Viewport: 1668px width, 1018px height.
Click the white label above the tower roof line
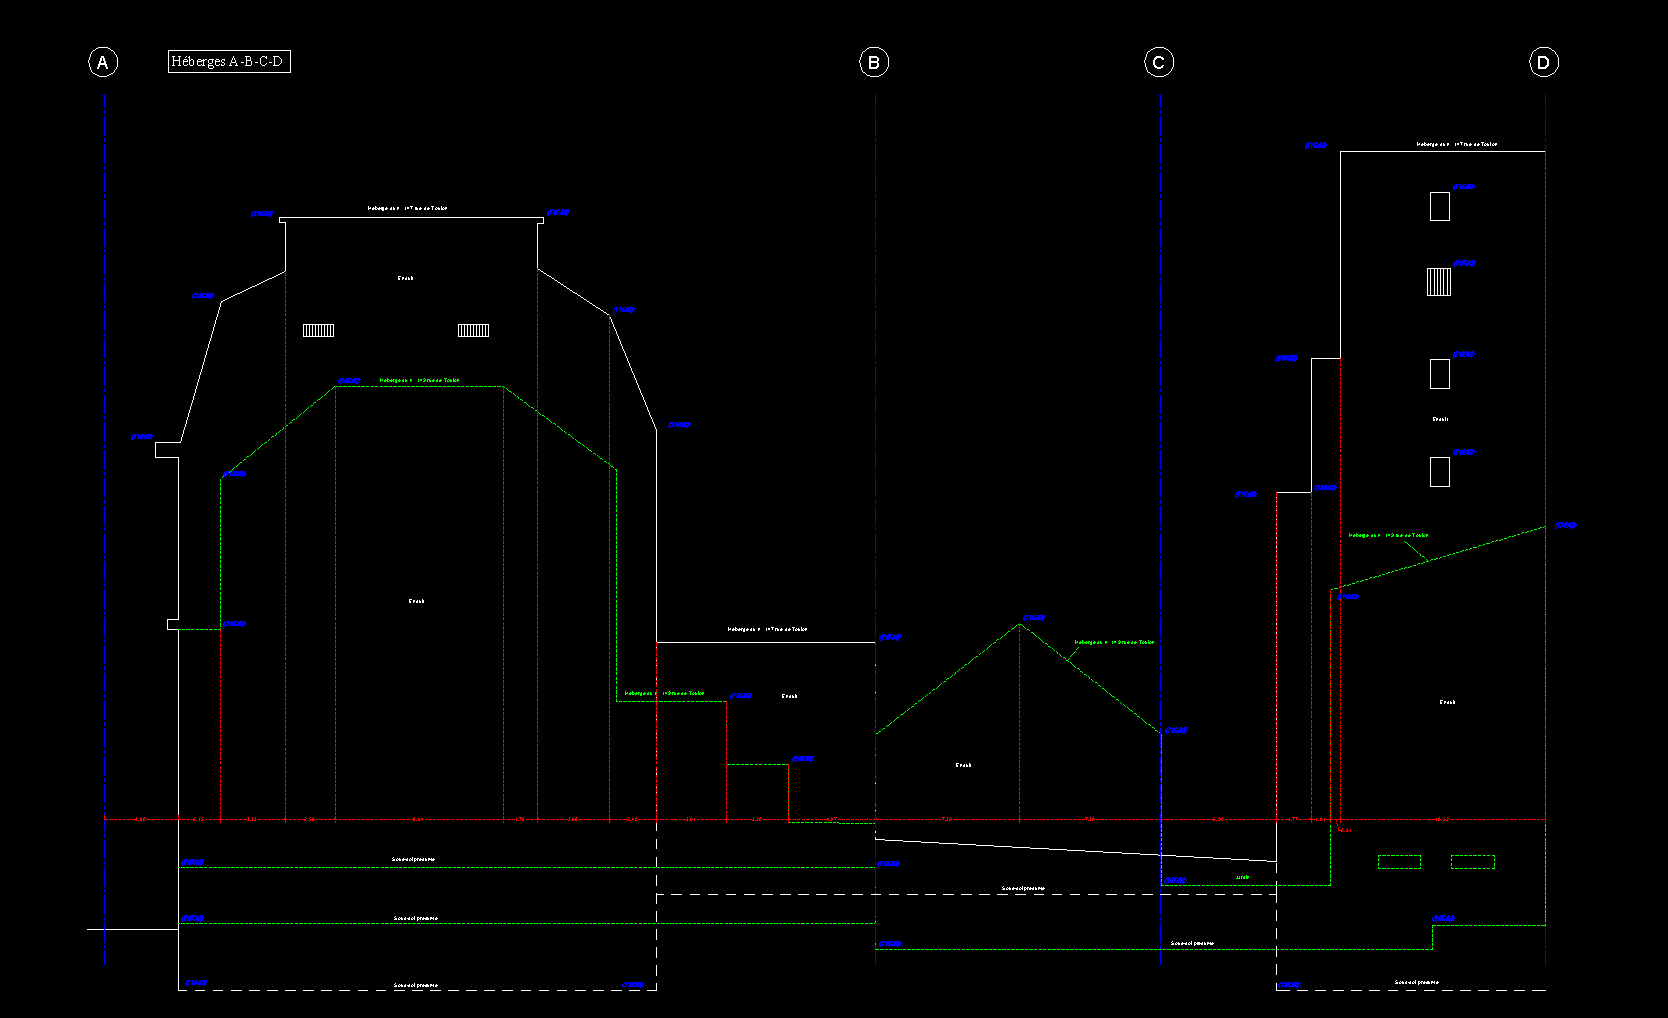point(1456,144)
